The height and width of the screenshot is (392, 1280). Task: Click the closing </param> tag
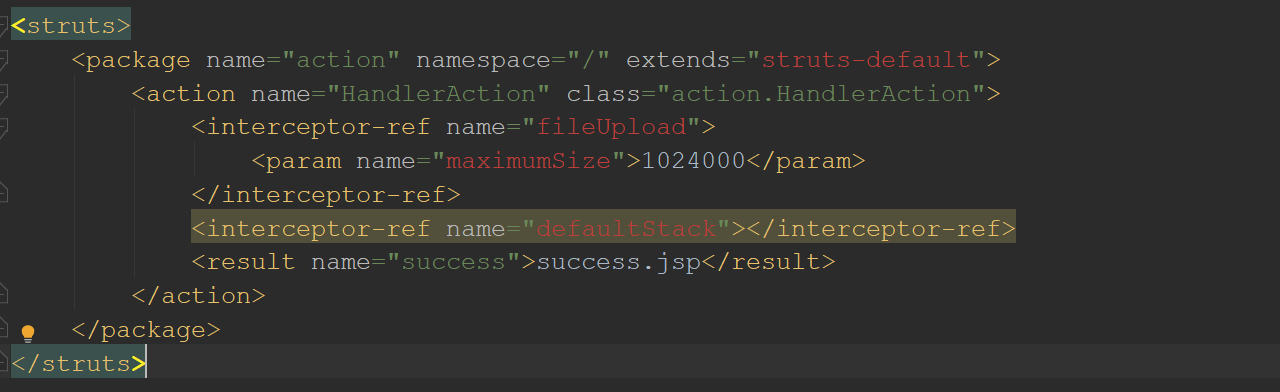click(806, 161)
